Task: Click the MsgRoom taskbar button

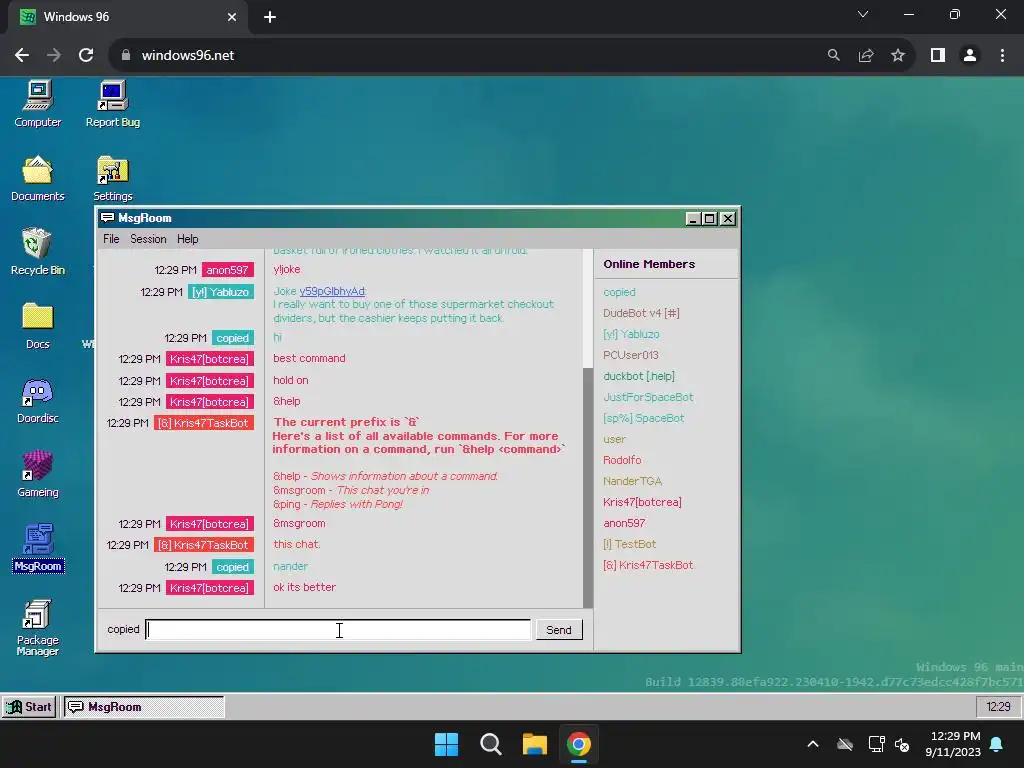Action: 144,707
